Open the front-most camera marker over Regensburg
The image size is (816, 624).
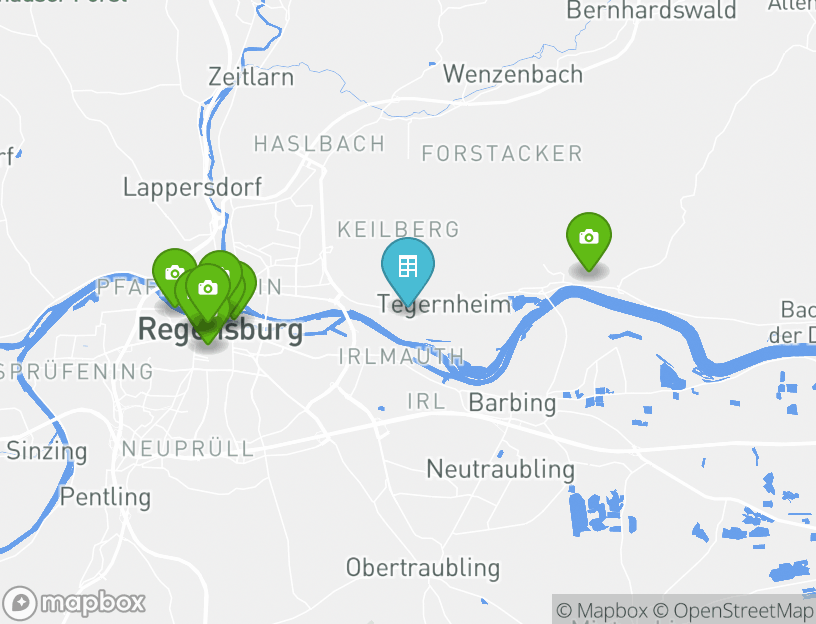(x=208, y=291)
